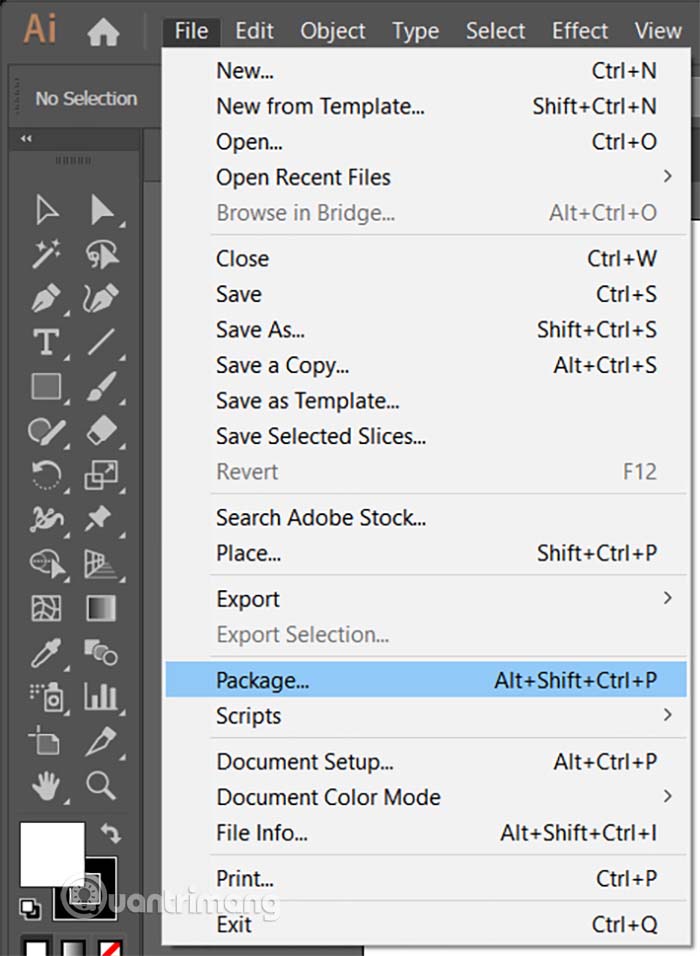Viewport: 700px width, 956px height.
Task: Select the Gradient tool
Action: (x=102, y=608)
